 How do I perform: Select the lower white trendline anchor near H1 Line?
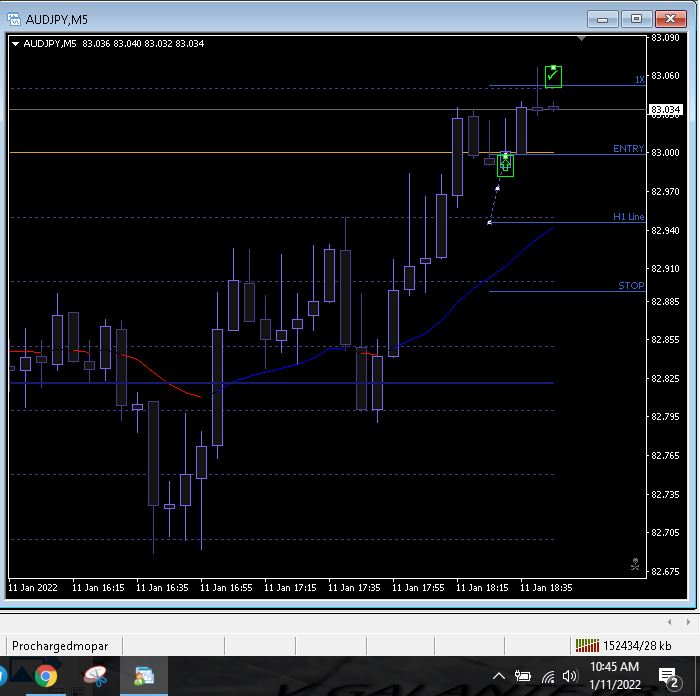[x=489, y=222]
